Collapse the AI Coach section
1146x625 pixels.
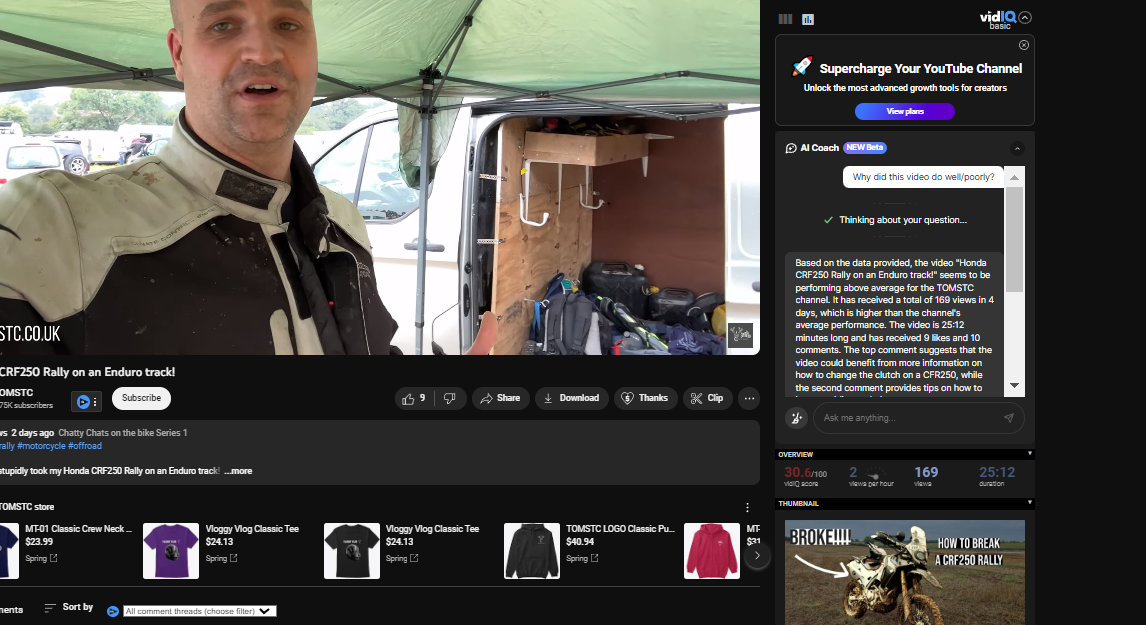1017,149
